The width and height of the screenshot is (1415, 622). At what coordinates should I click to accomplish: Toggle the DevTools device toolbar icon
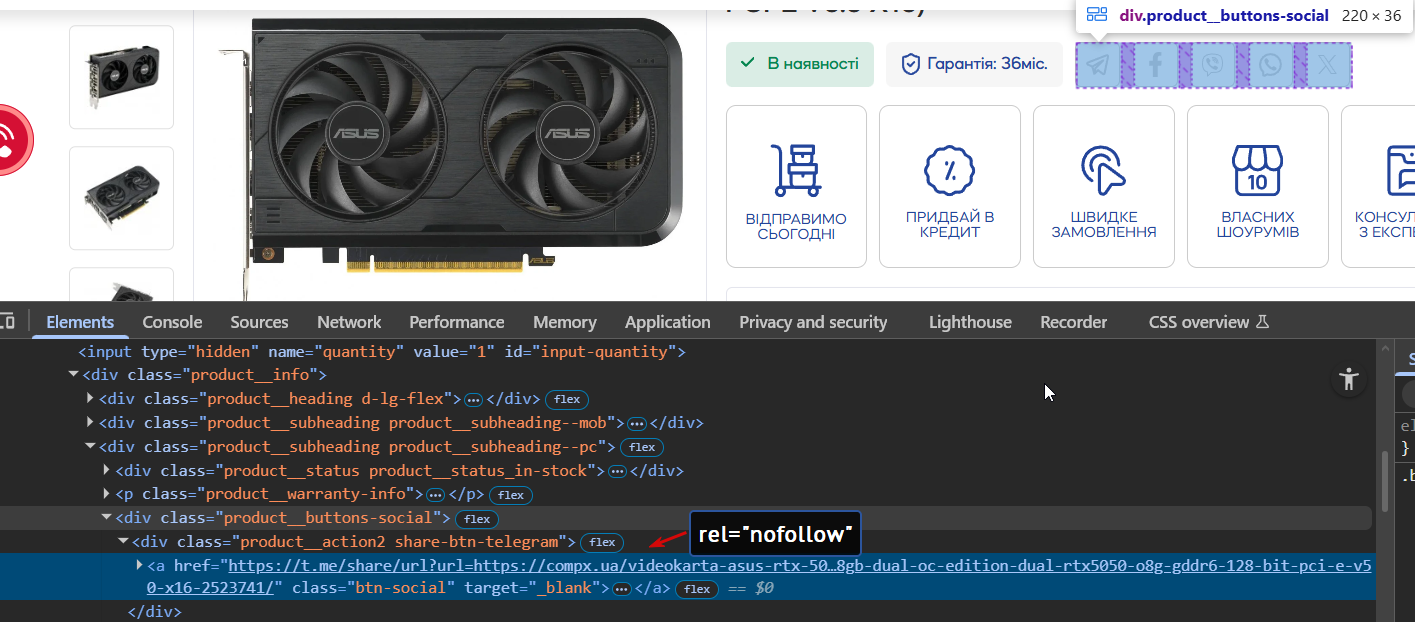(7, 322)
